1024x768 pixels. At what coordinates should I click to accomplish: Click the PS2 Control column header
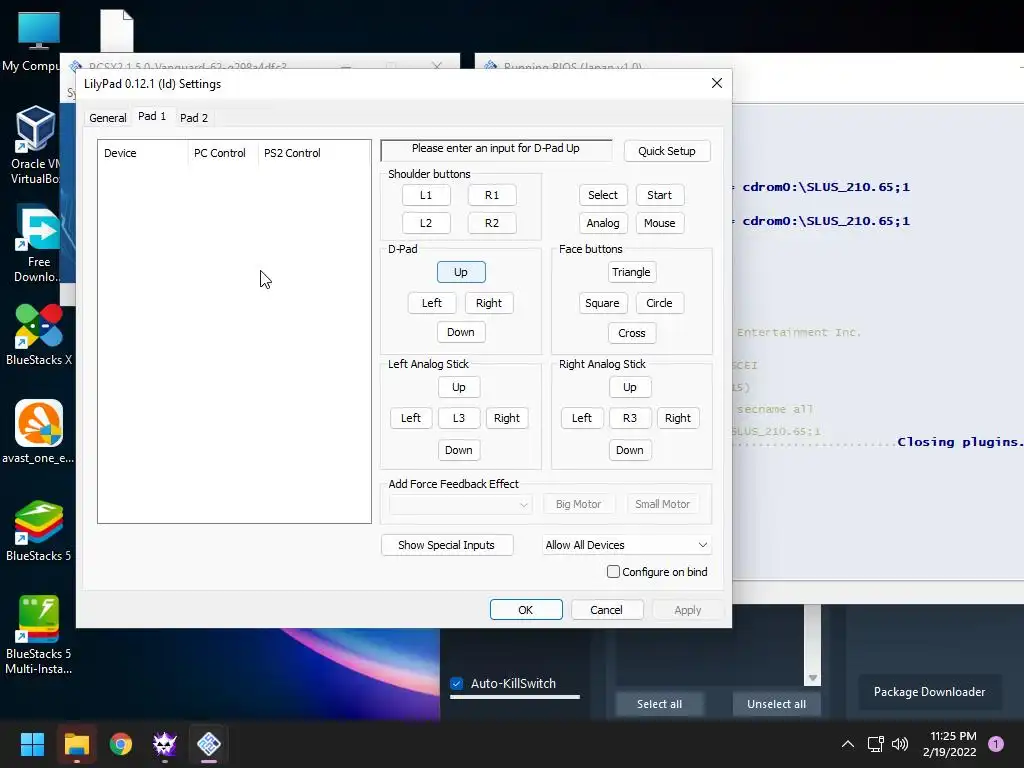313,153
